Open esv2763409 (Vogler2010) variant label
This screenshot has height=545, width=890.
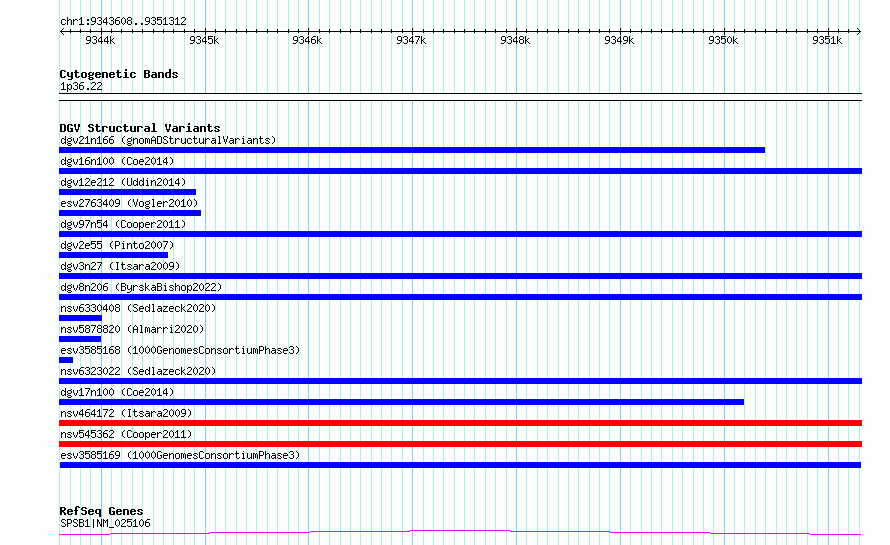[x=129, y=203]
